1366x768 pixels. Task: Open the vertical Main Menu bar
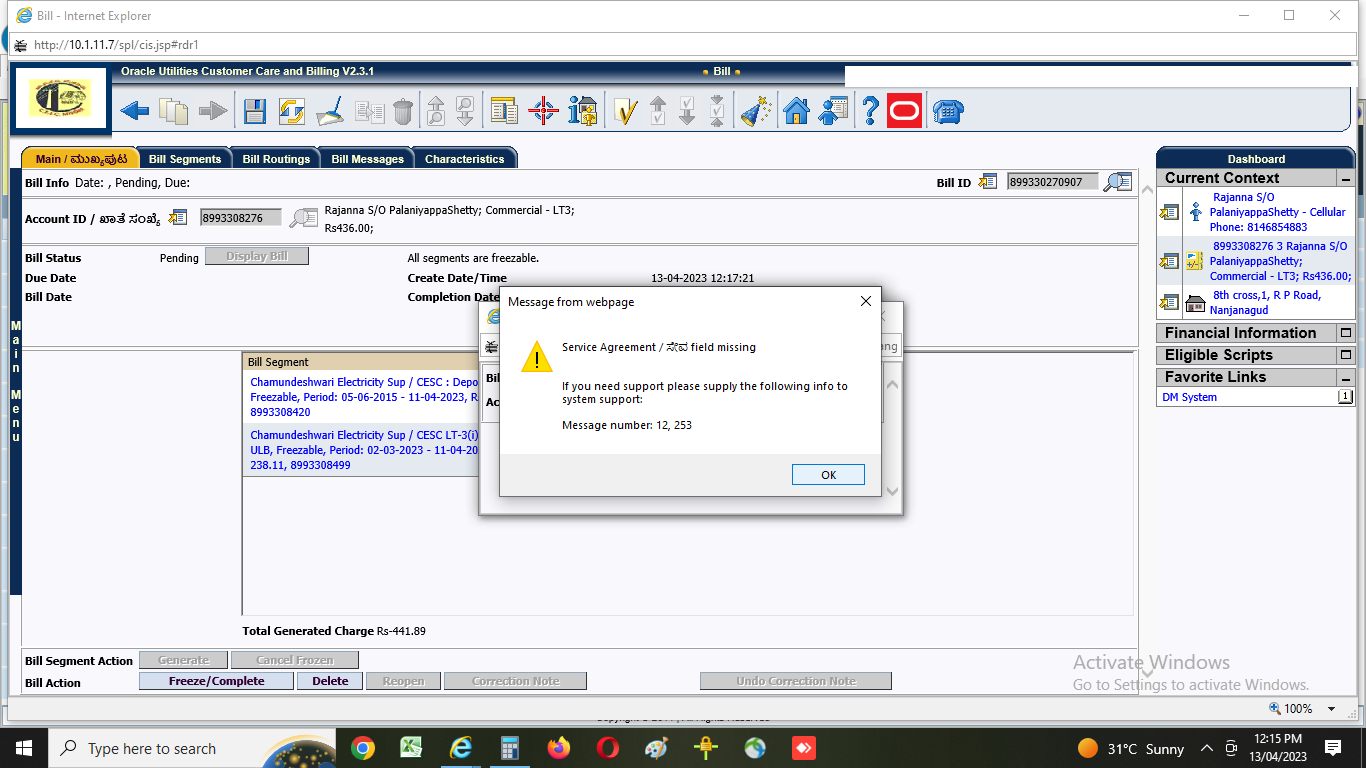click(15, 382)
